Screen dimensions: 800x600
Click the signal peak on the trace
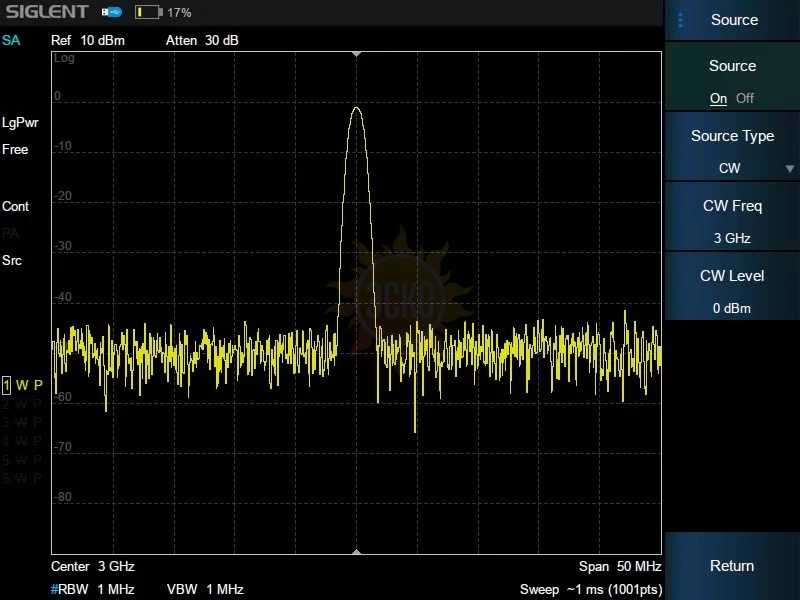(x=356, y=108)
